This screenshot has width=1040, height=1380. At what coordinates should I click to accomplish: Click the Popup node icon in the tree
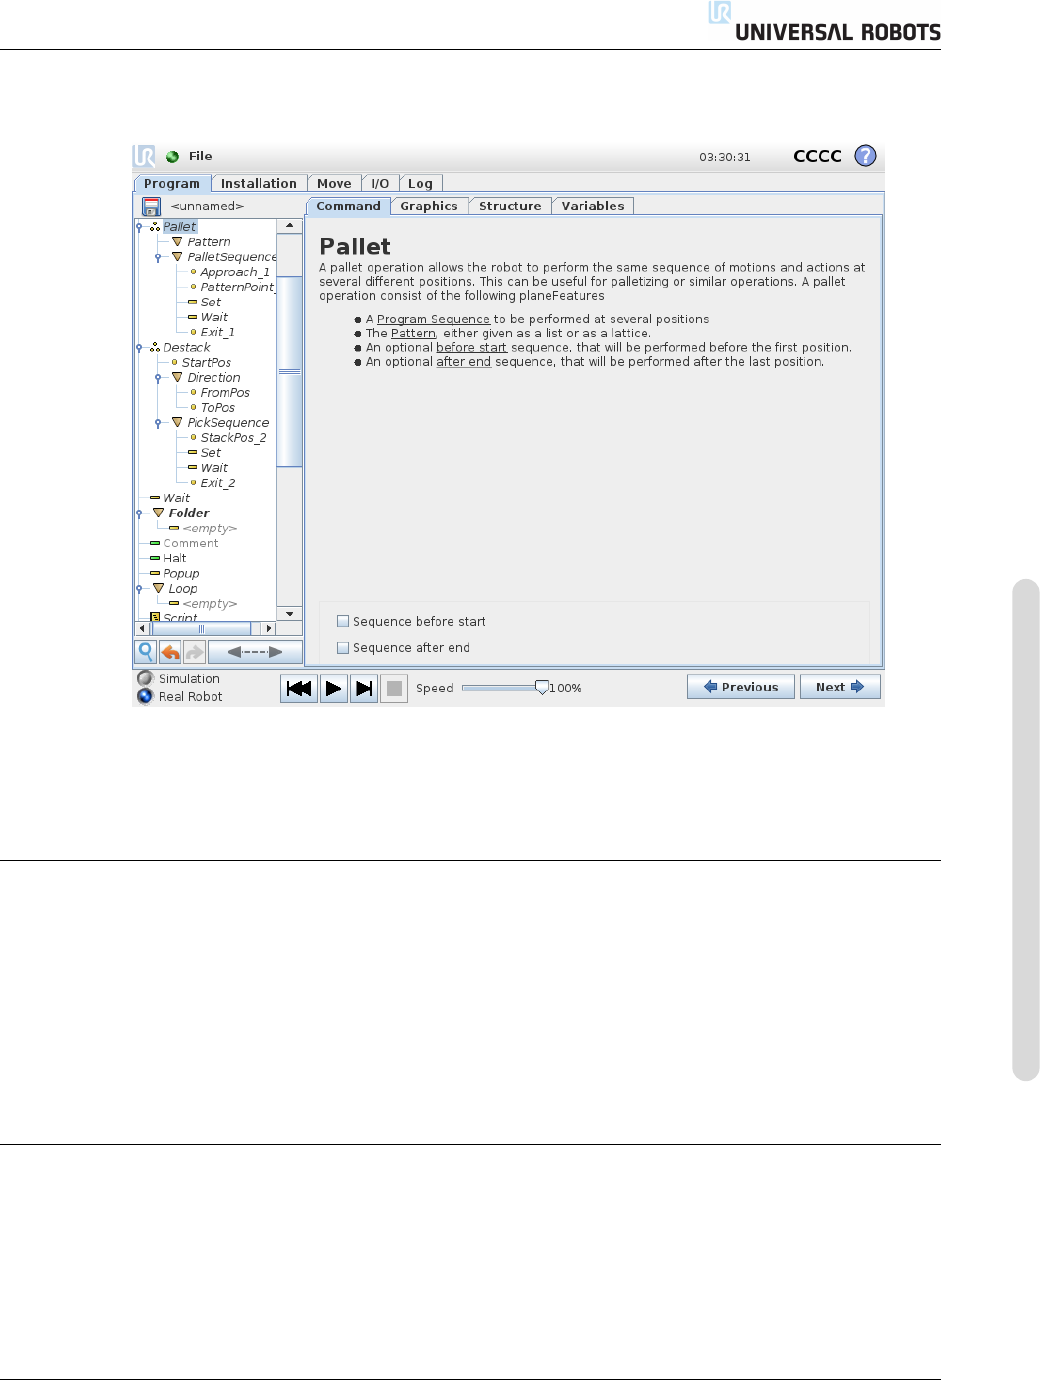(155, 573)
